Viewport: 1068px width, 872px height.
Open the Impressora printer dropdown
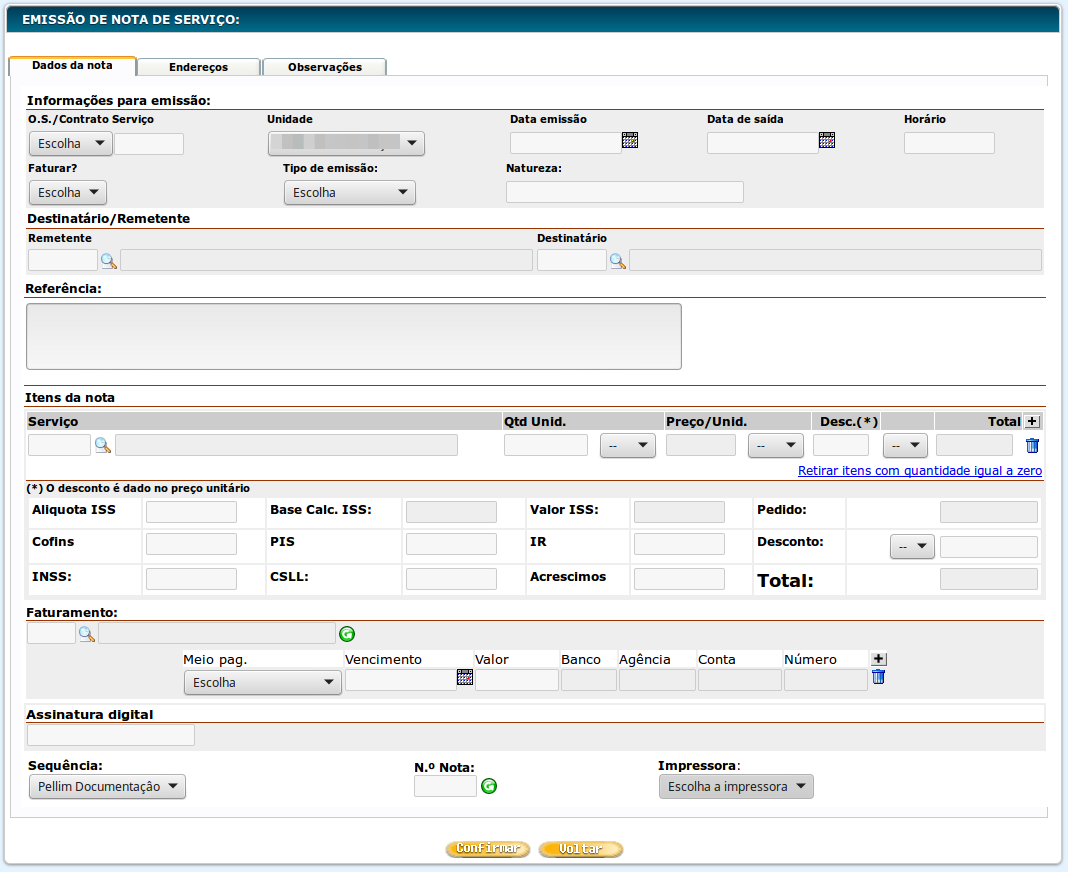[736, 787]
